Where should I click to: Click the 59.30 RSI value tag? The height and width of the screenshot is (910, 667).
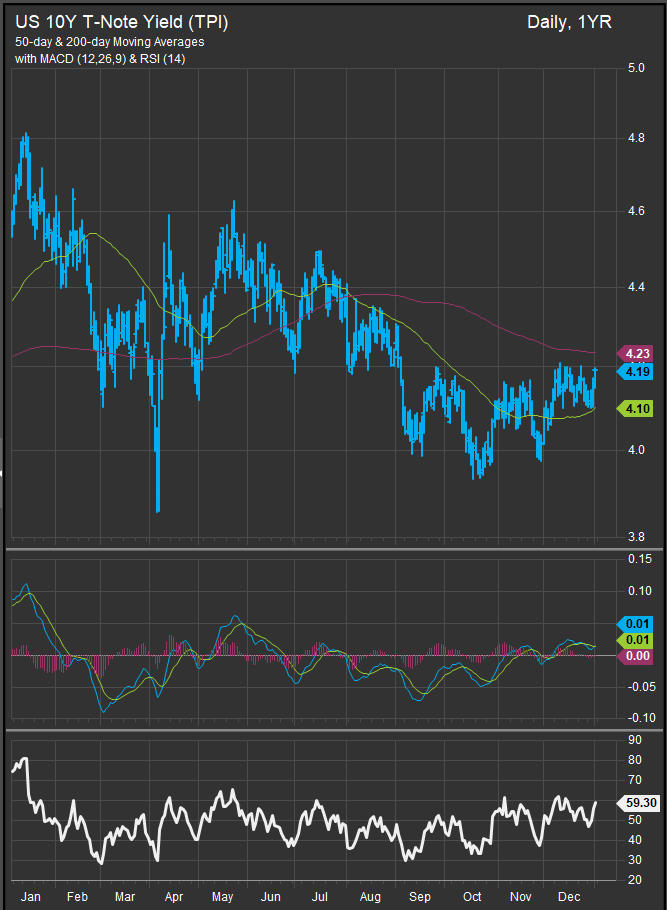(639, 801)
